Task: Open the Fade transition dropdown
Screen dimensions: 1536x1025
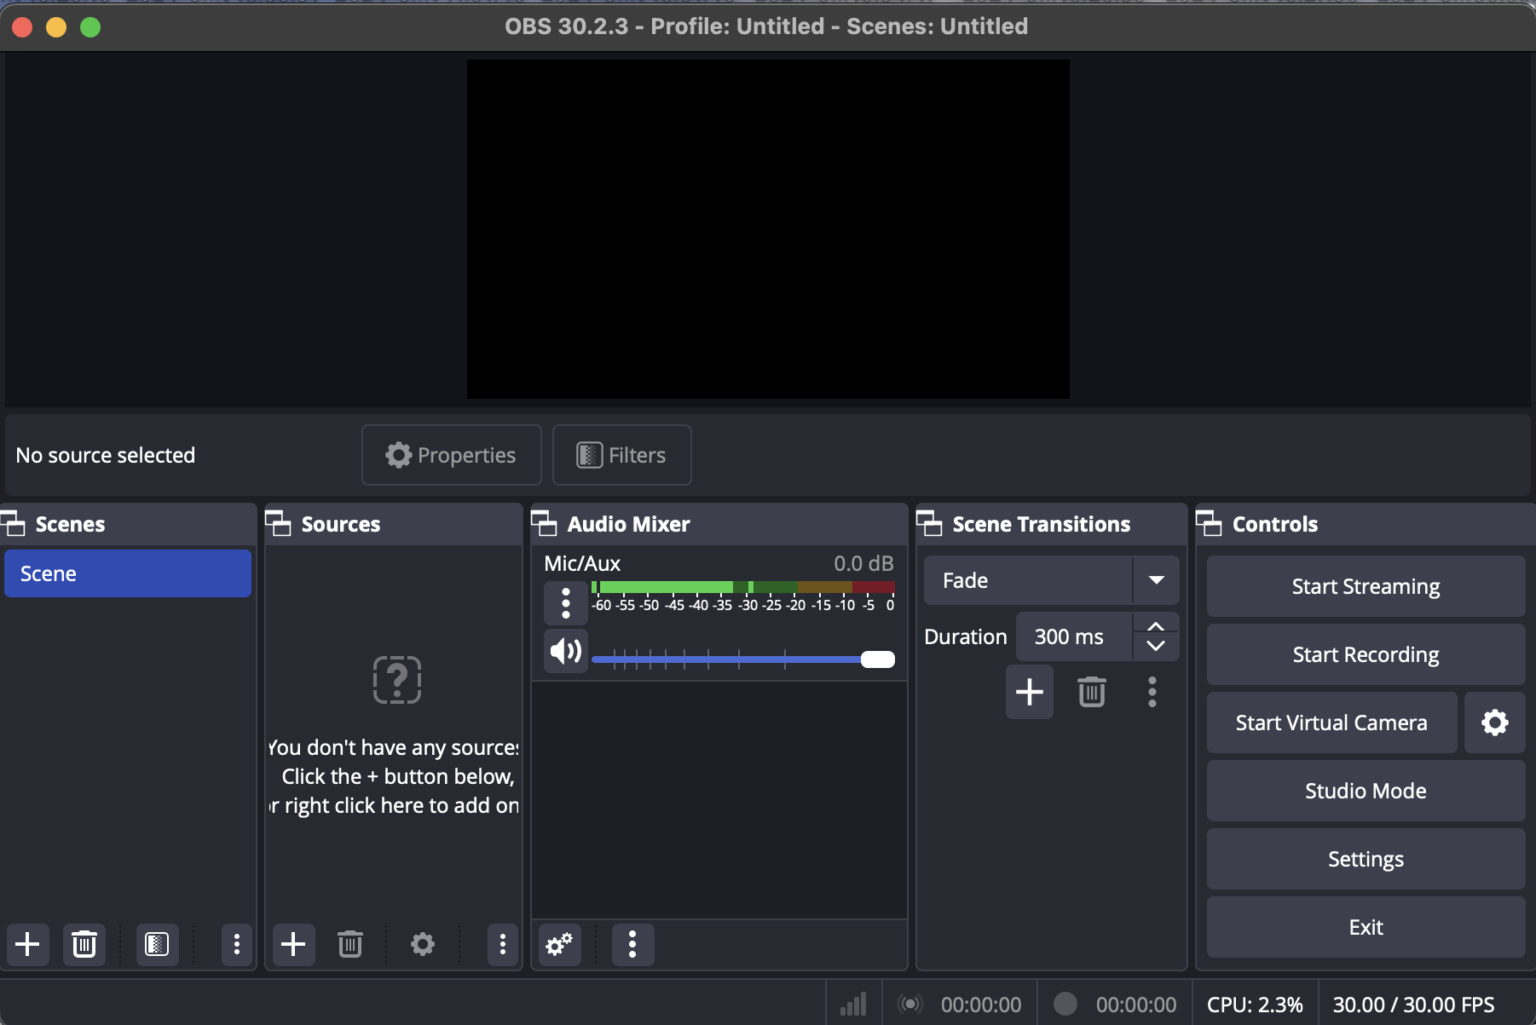Action: click(1157, 580)
